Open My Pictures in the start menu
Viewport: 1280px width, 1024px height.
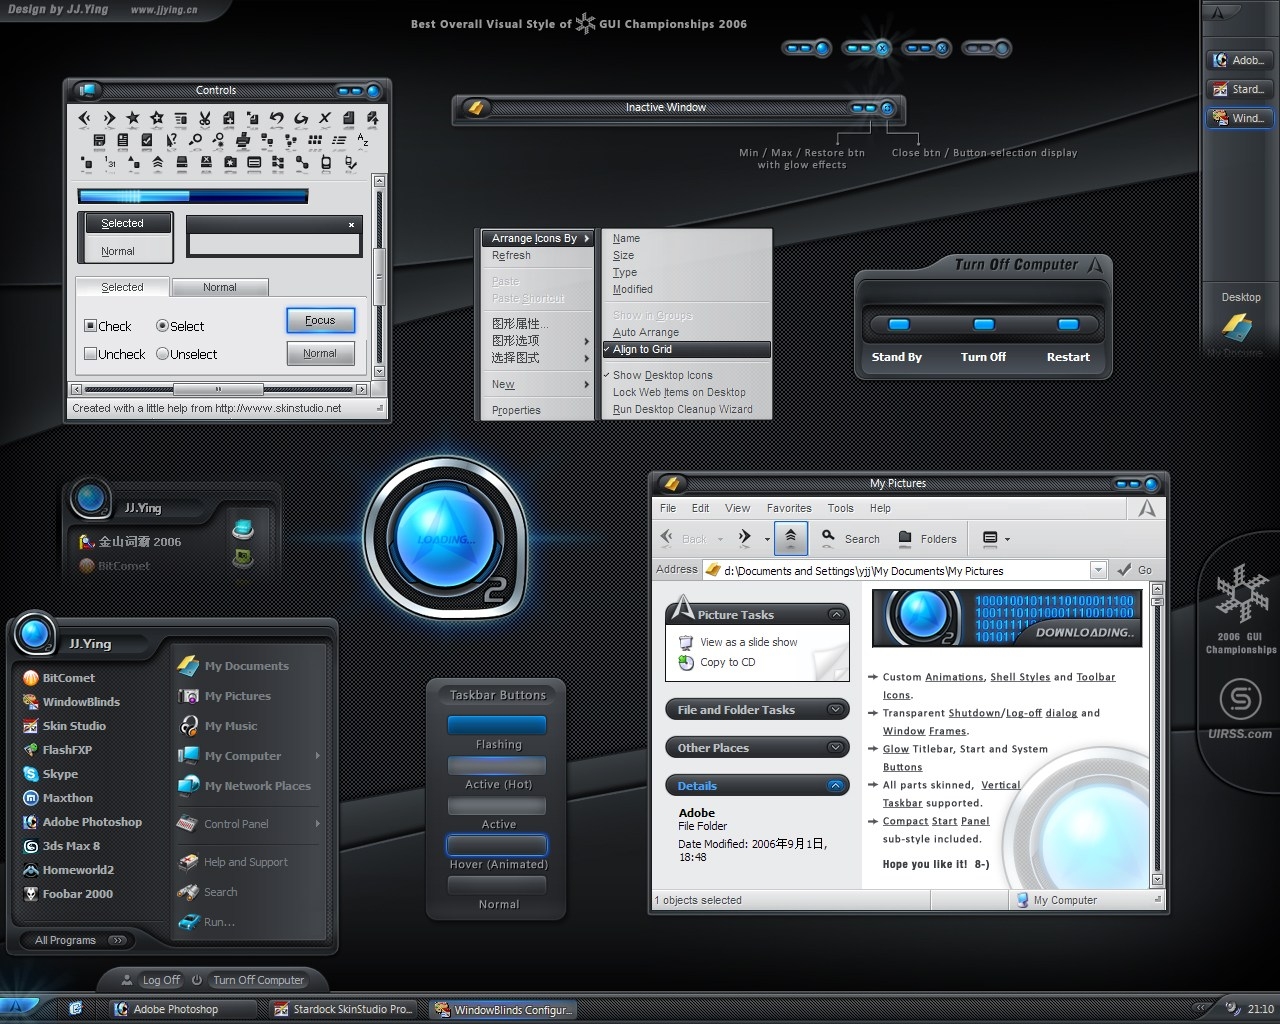224,696
